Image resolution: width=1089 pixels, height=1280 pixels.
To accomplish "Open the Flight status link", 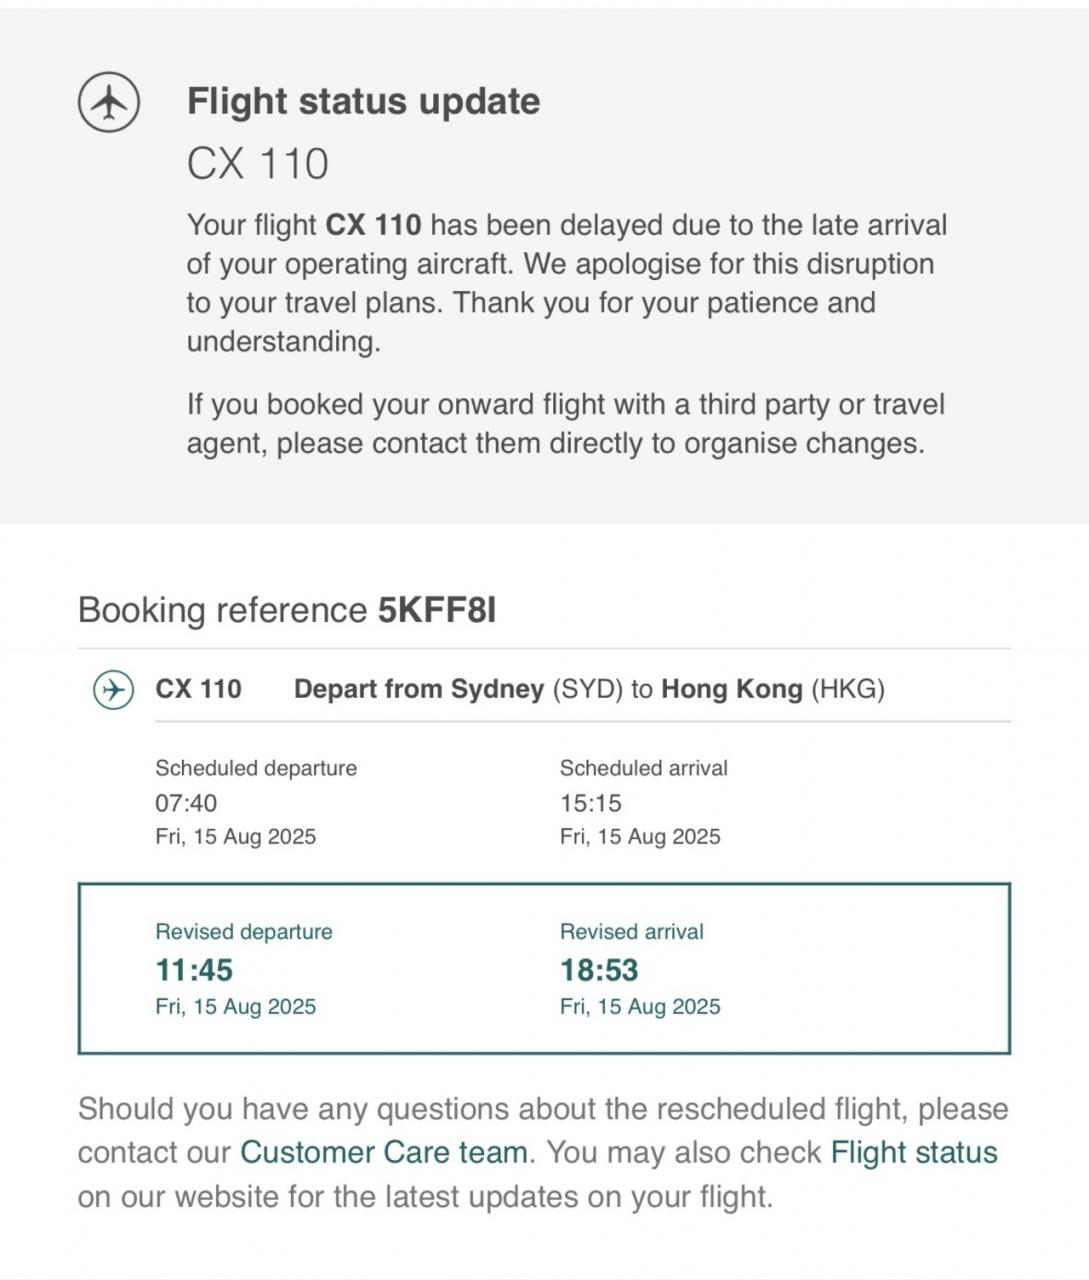I will click(x=914, y=1152).
